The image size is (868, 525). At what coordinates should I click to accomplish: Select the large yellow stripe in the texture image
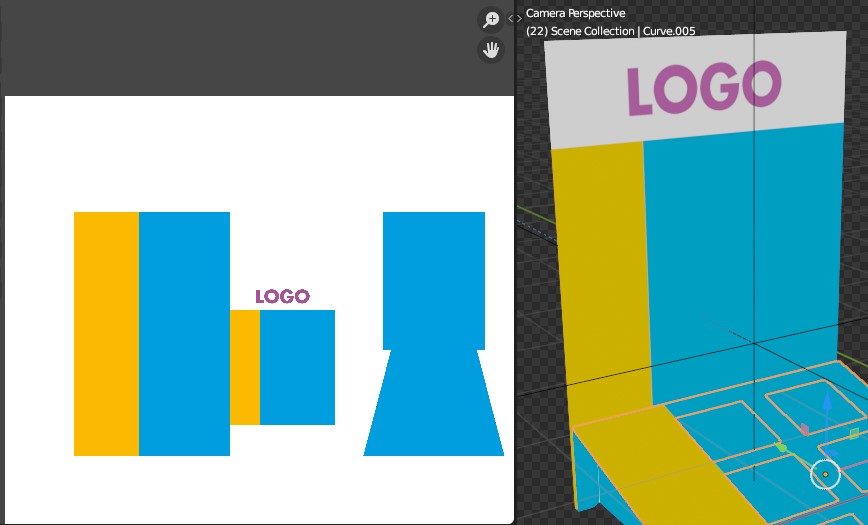(106, 333)
